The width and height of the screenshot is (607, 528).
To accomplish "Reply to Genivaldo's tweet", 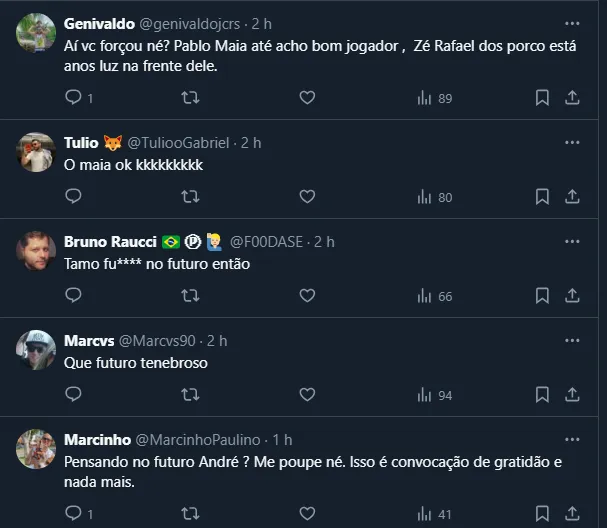I will point(73,98).
